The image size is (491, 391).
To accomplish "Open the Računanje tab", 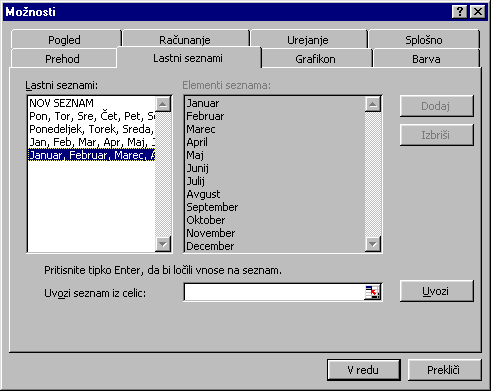I will 185,40.
